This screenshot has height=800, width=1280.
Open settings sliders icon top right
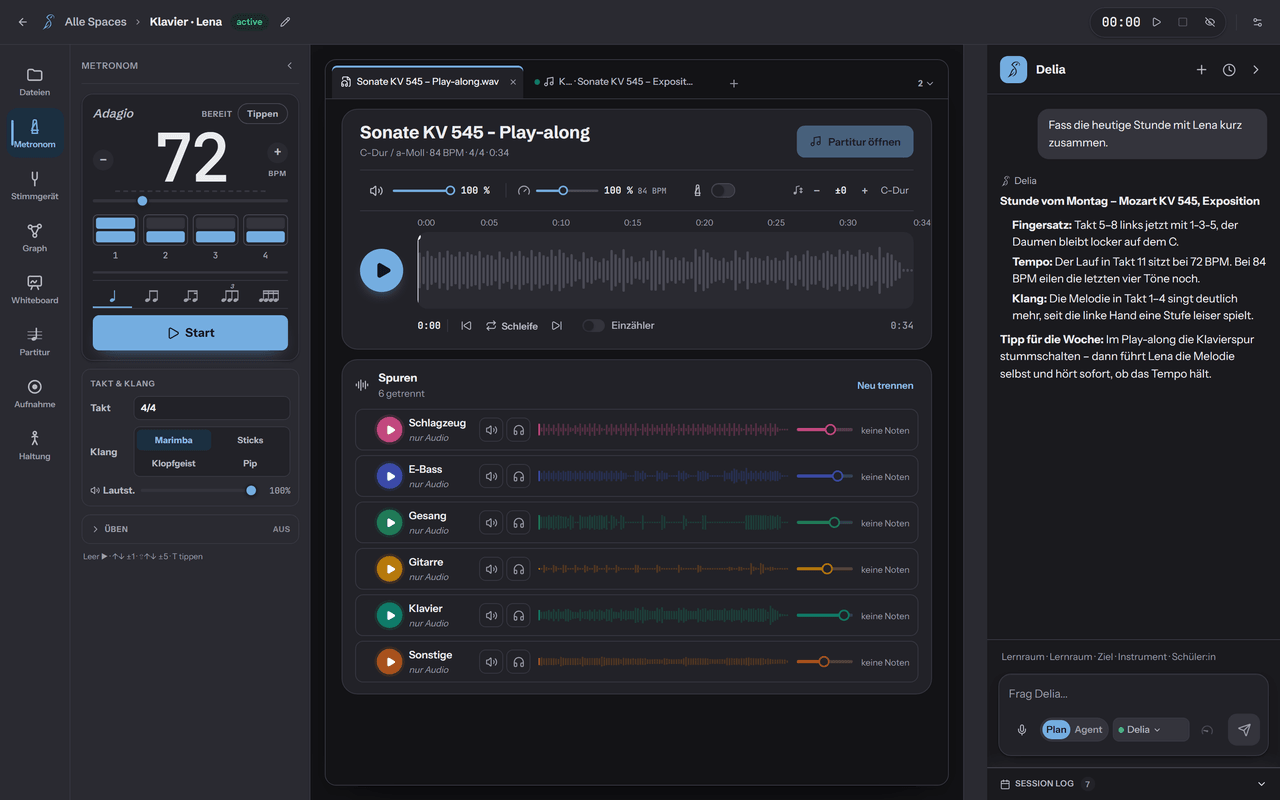(1257, 22)
